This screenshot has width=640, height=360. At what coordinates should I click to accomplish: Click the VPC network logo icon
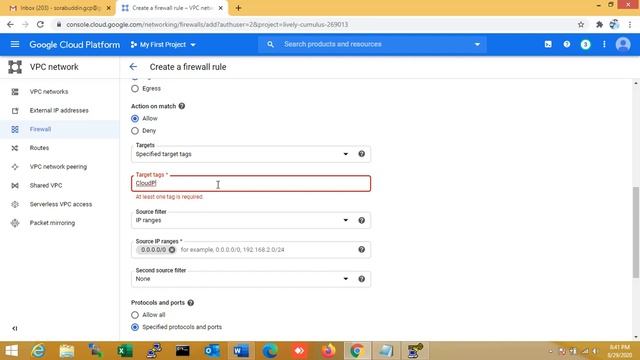click(15, 67)
